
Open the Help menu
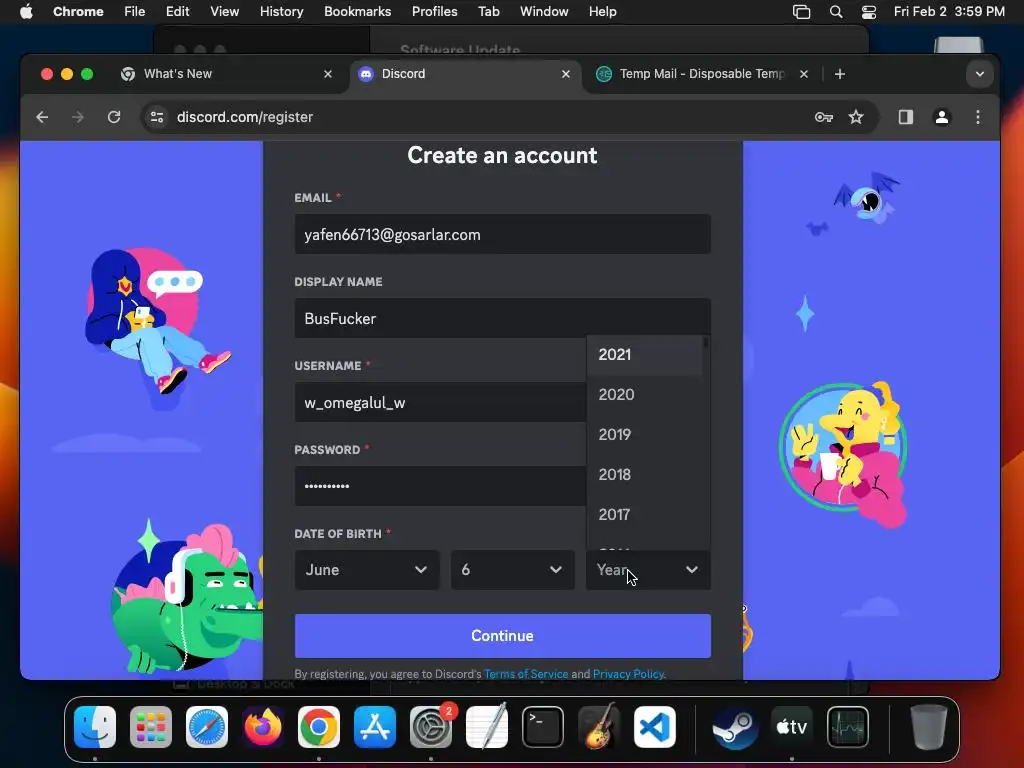point(602,12)
